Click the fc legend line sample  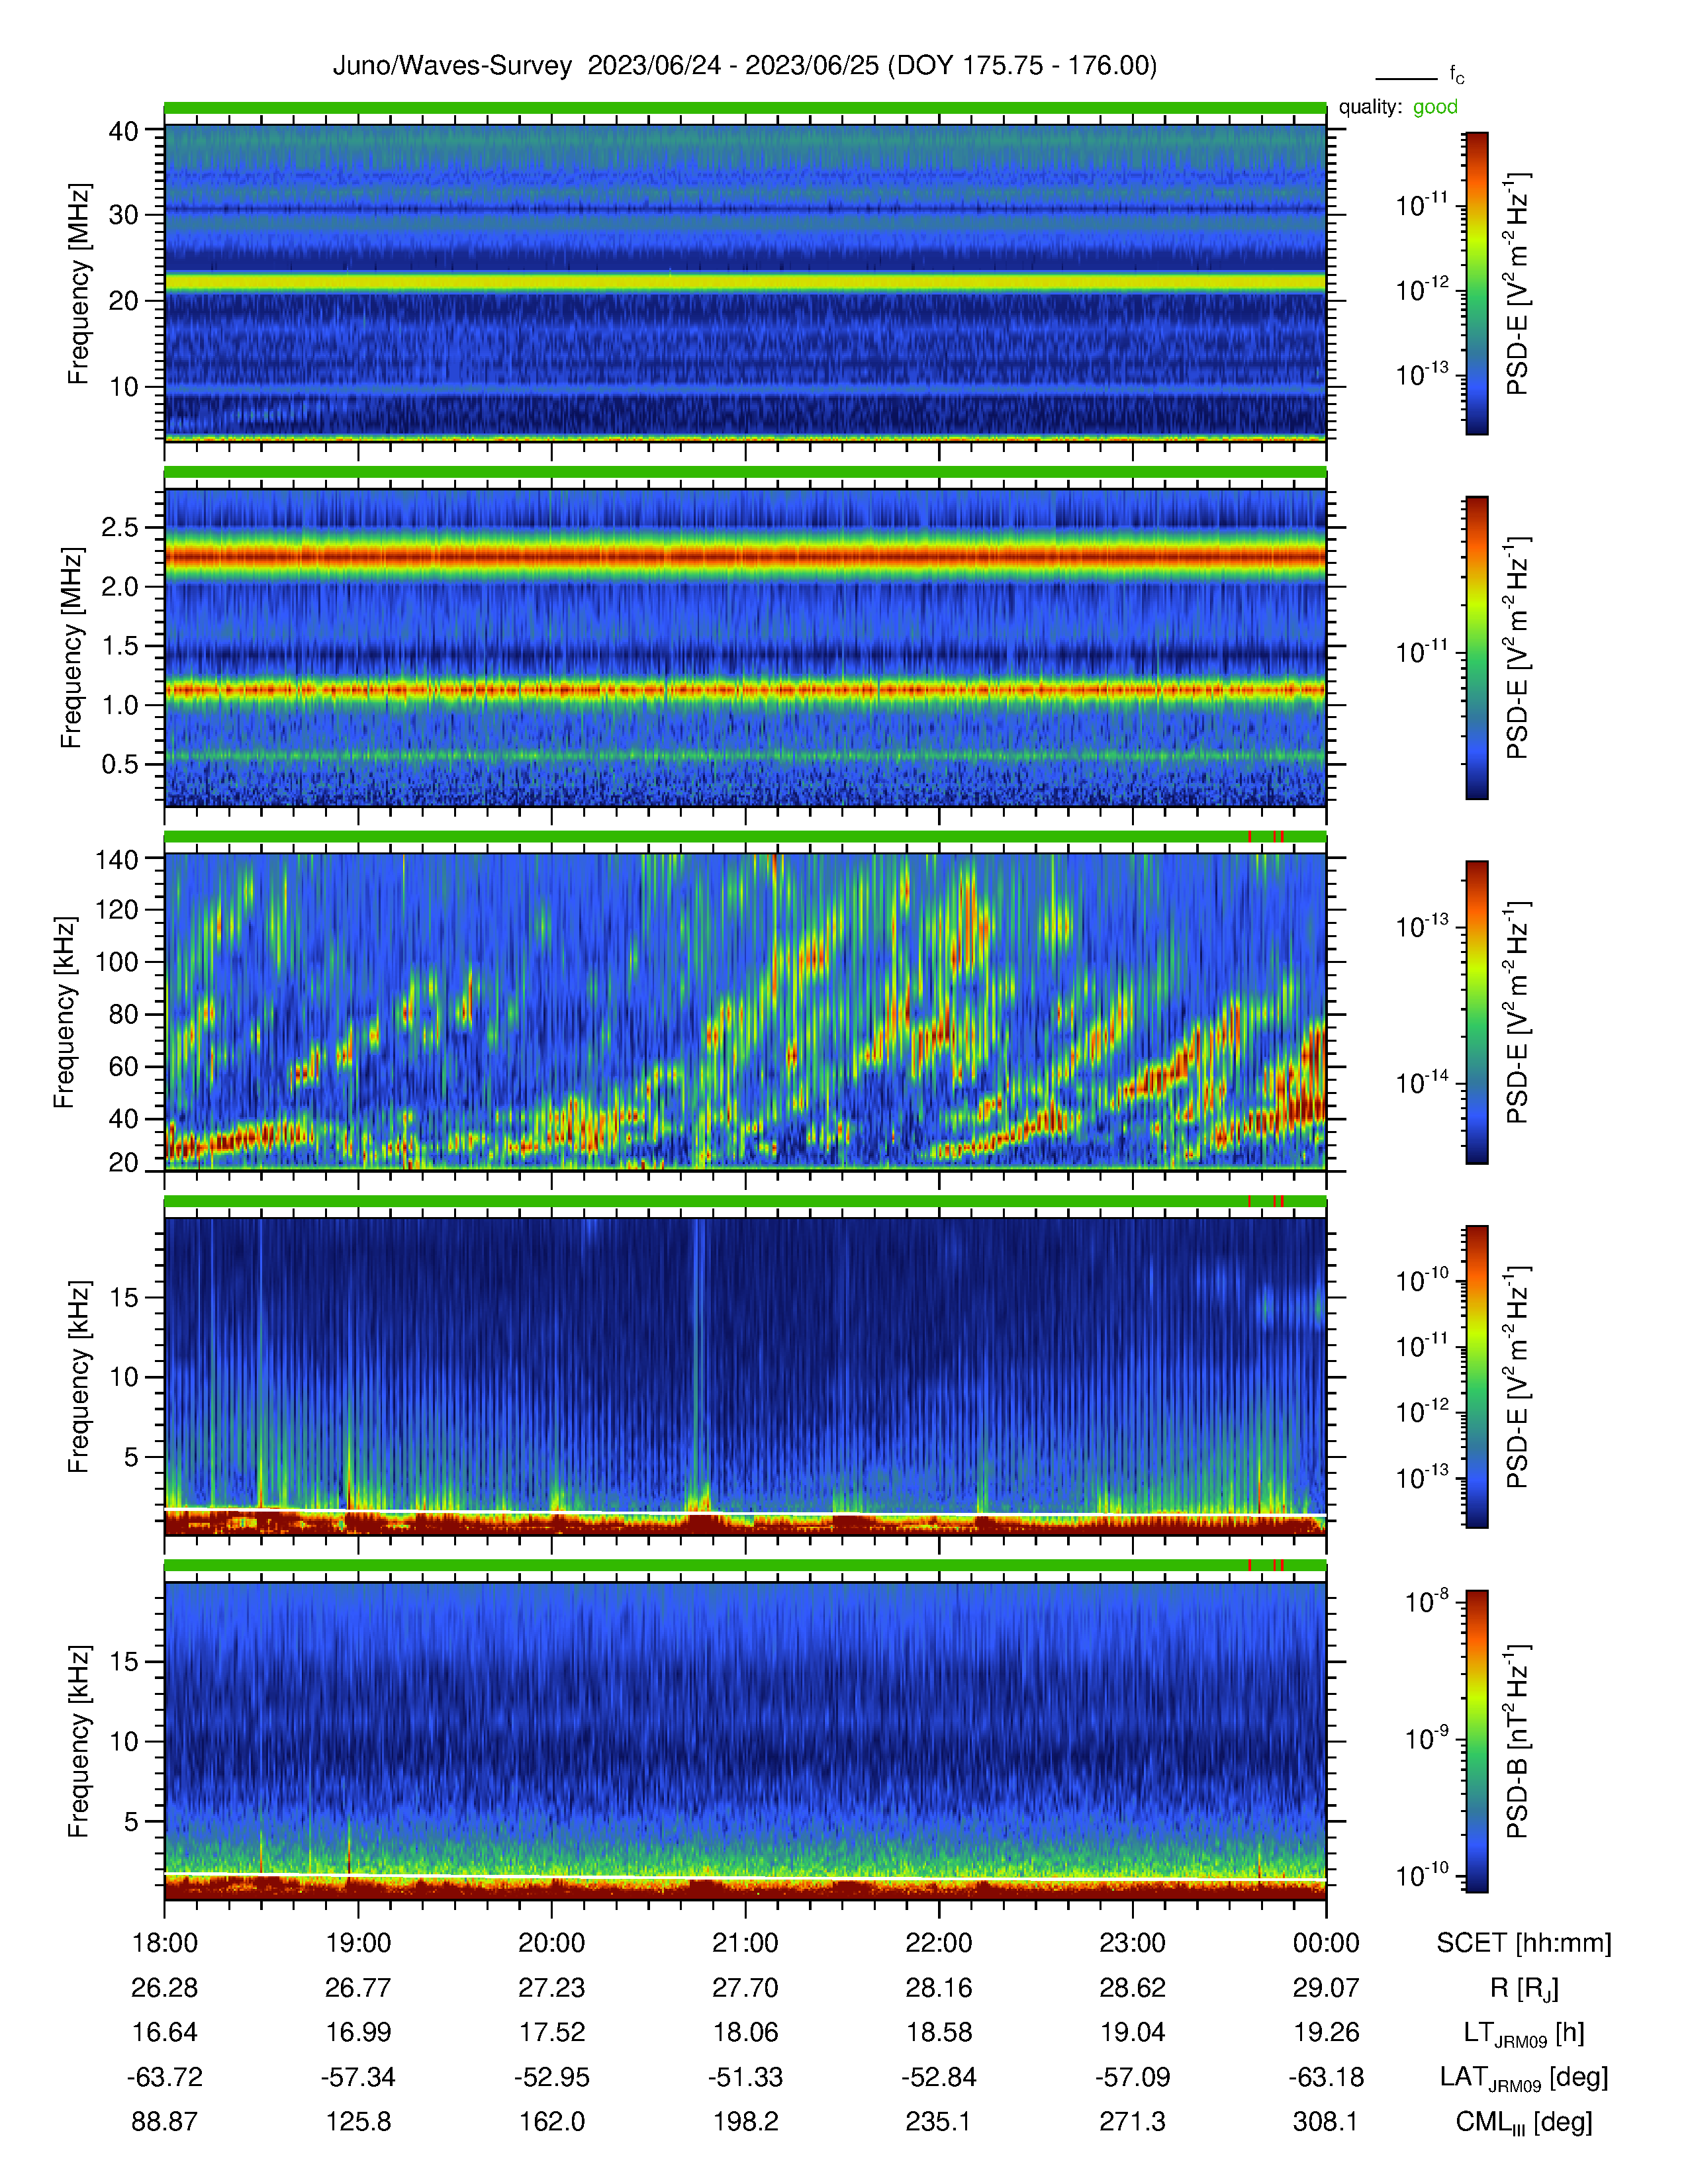click(1406, 78)
